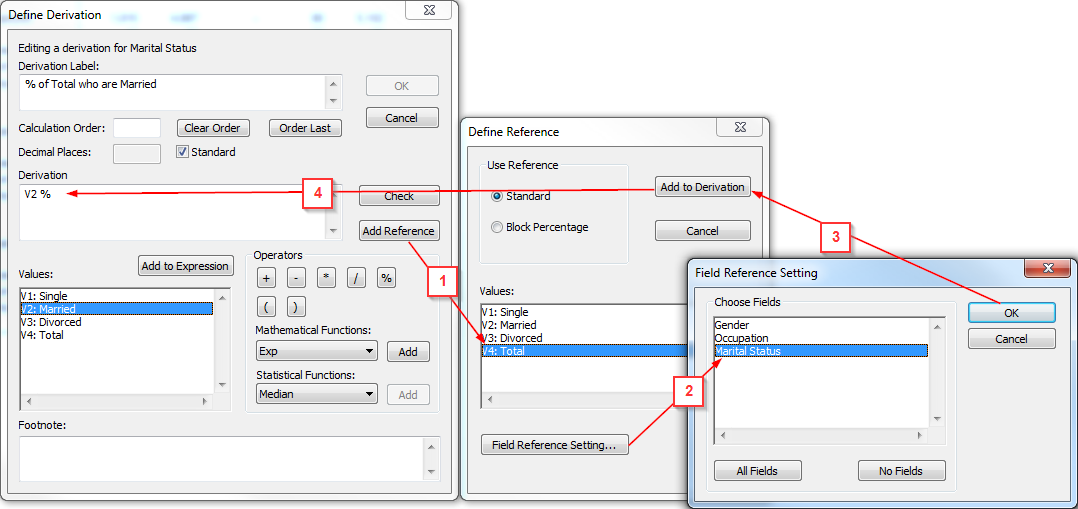Click Add to Derivation button
Viewport: 1078px width, 509px height.
702,187
